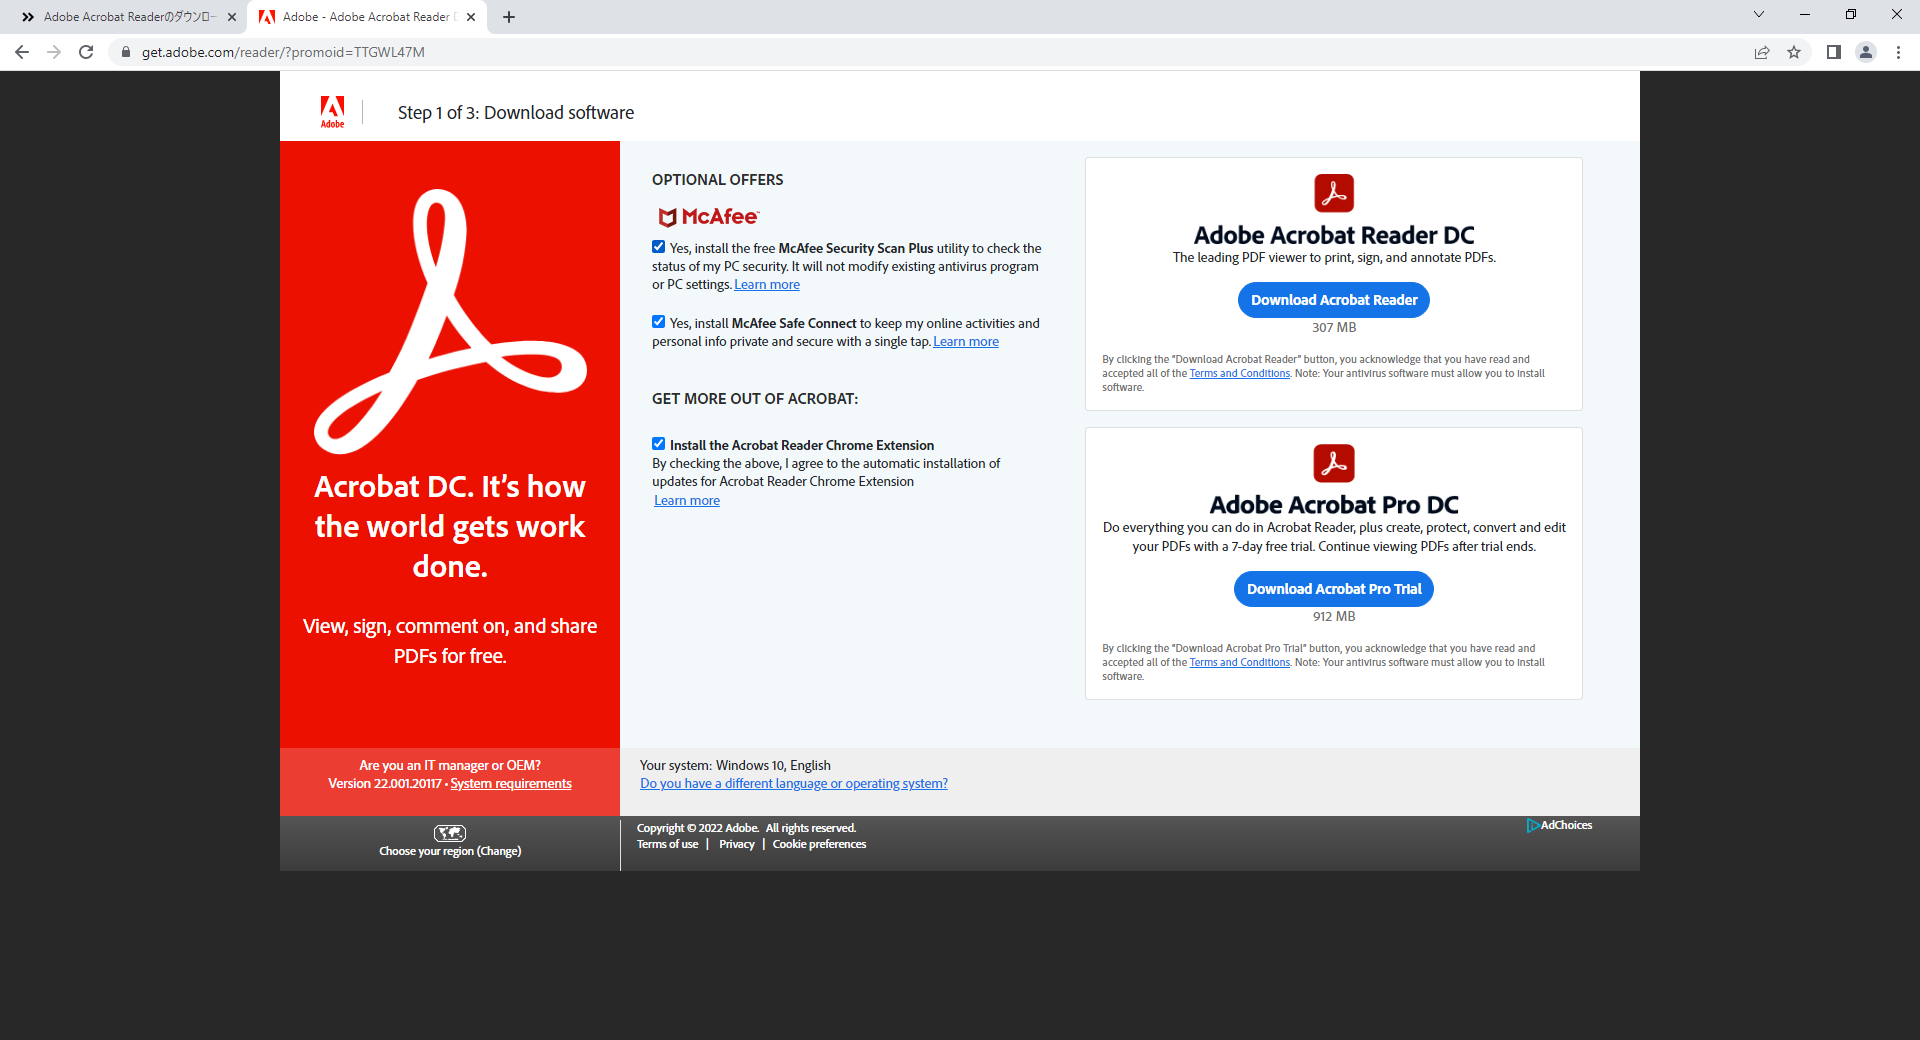Open the System requirements link
Screen dimensions: 1920x1040
[510, 783]
